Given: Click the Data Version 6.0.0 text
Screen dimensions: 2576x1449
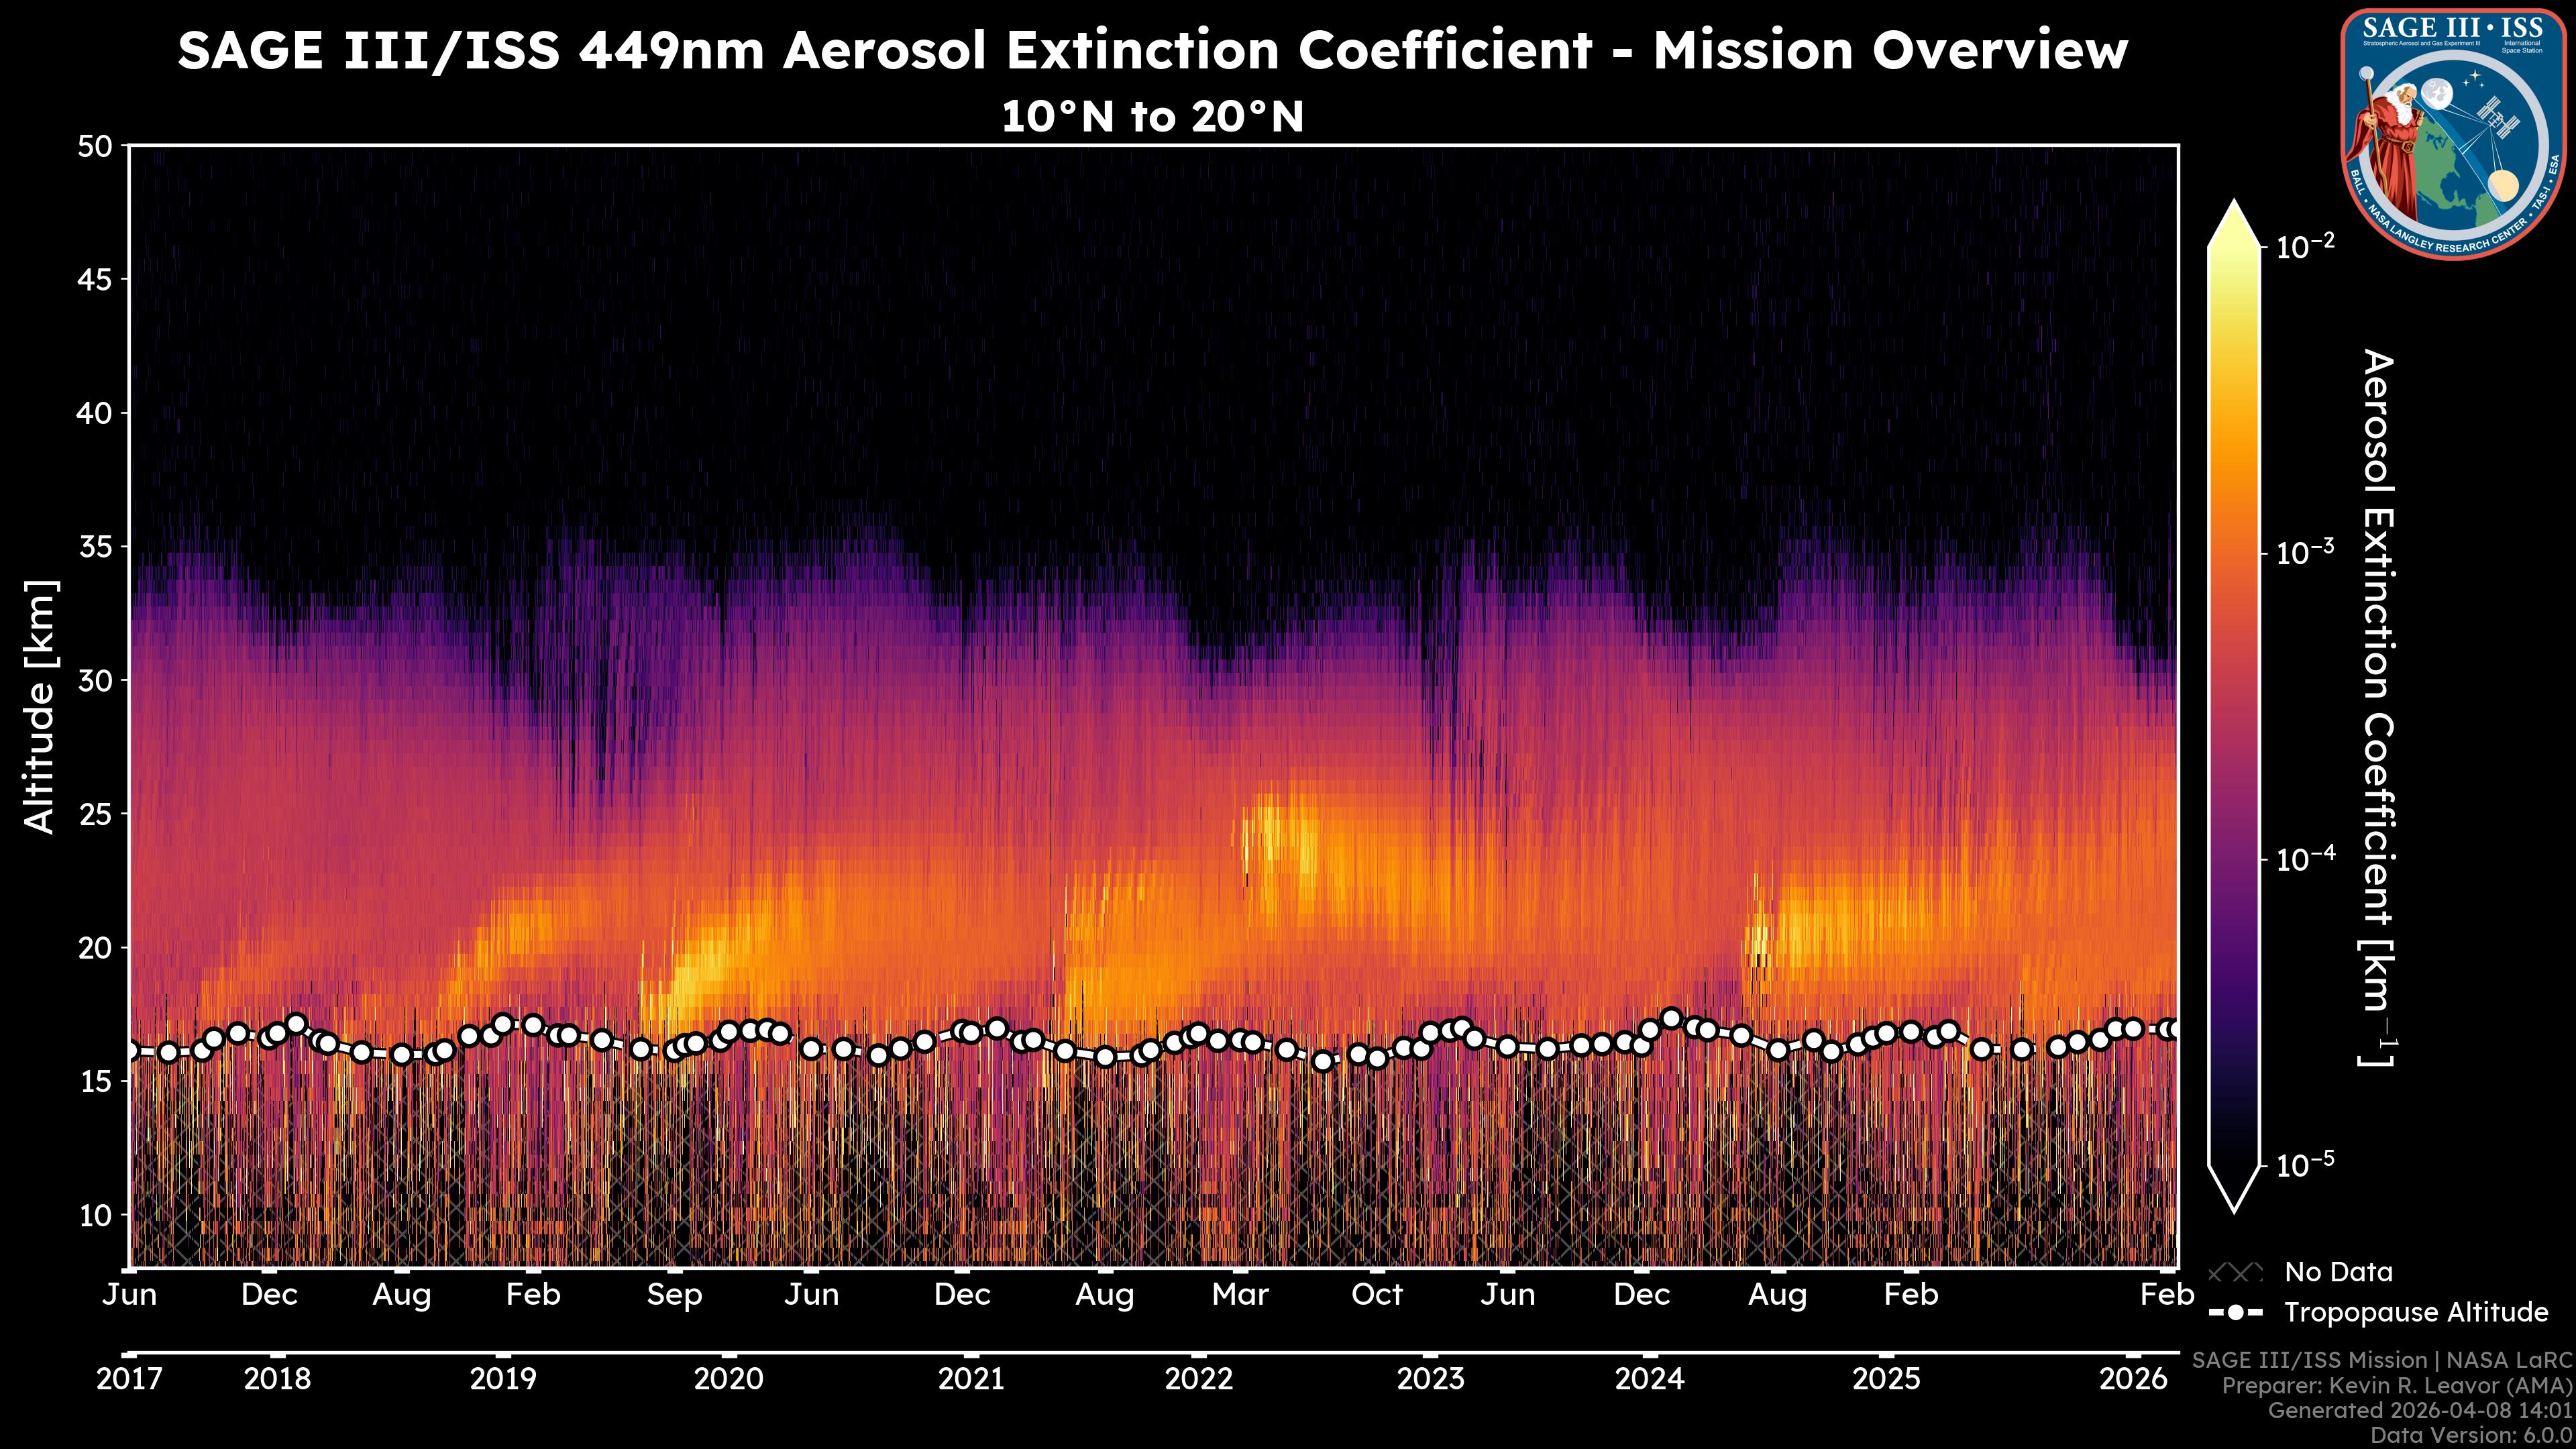Looking at the screenshot, I should tap(2472, 1435).
